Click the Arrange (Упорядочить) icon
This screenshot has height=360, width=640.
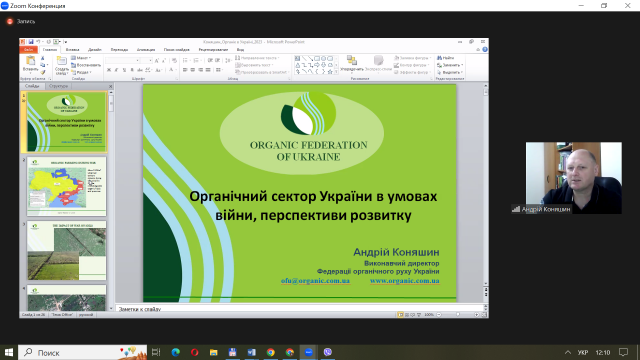pos(351,60)
